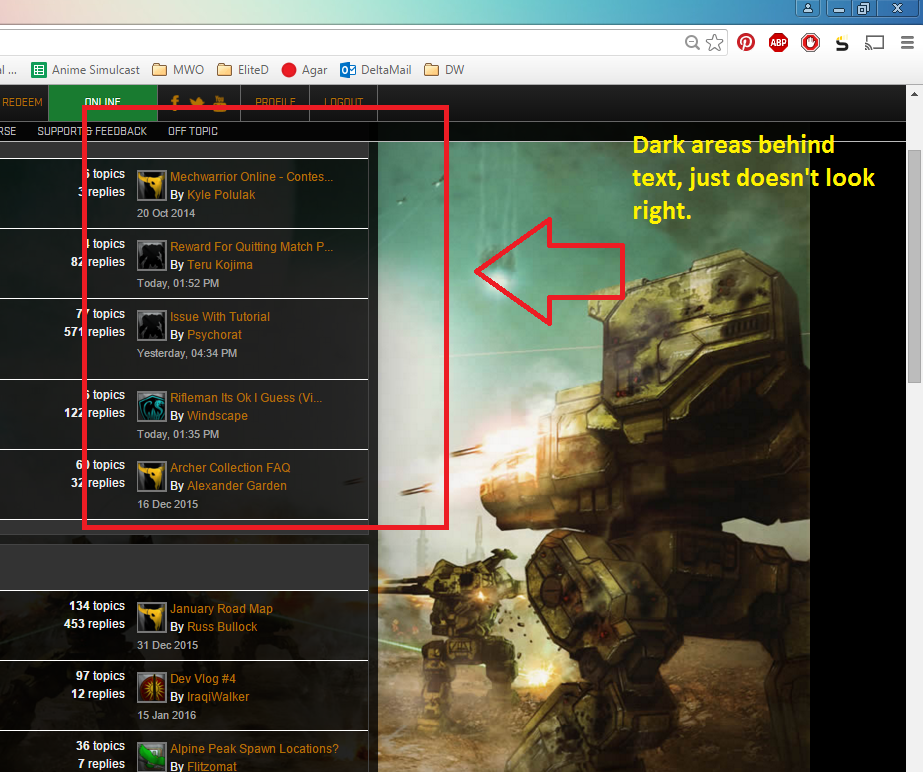Viewport: 923px width, 772px height.
Task: Click Teru Kojima's avatar thumbnail
Action: (x=151, y=256)
